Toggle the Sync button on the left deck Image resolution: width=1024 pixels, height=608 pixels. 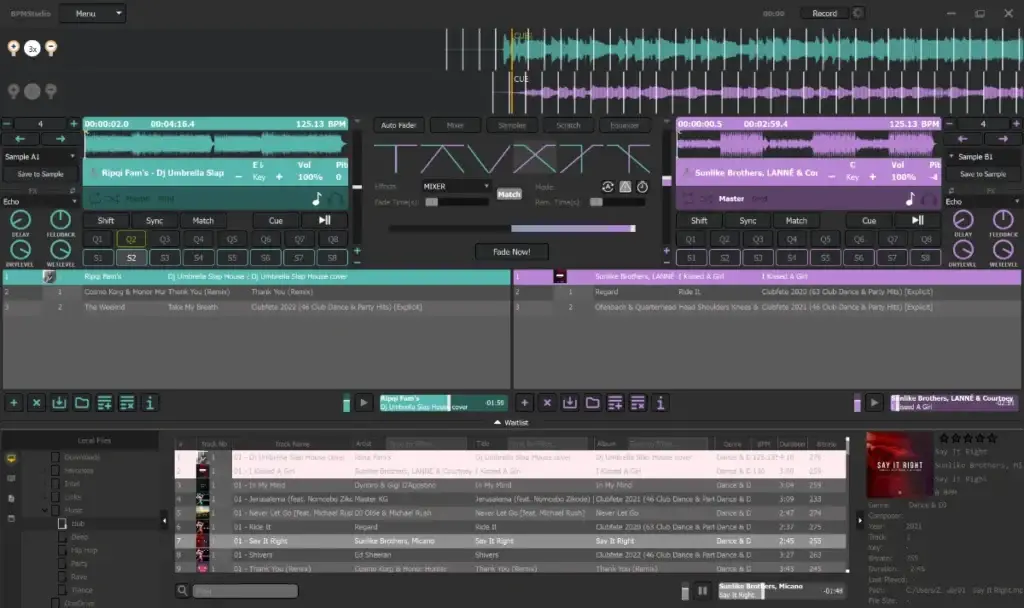[155, 221]
